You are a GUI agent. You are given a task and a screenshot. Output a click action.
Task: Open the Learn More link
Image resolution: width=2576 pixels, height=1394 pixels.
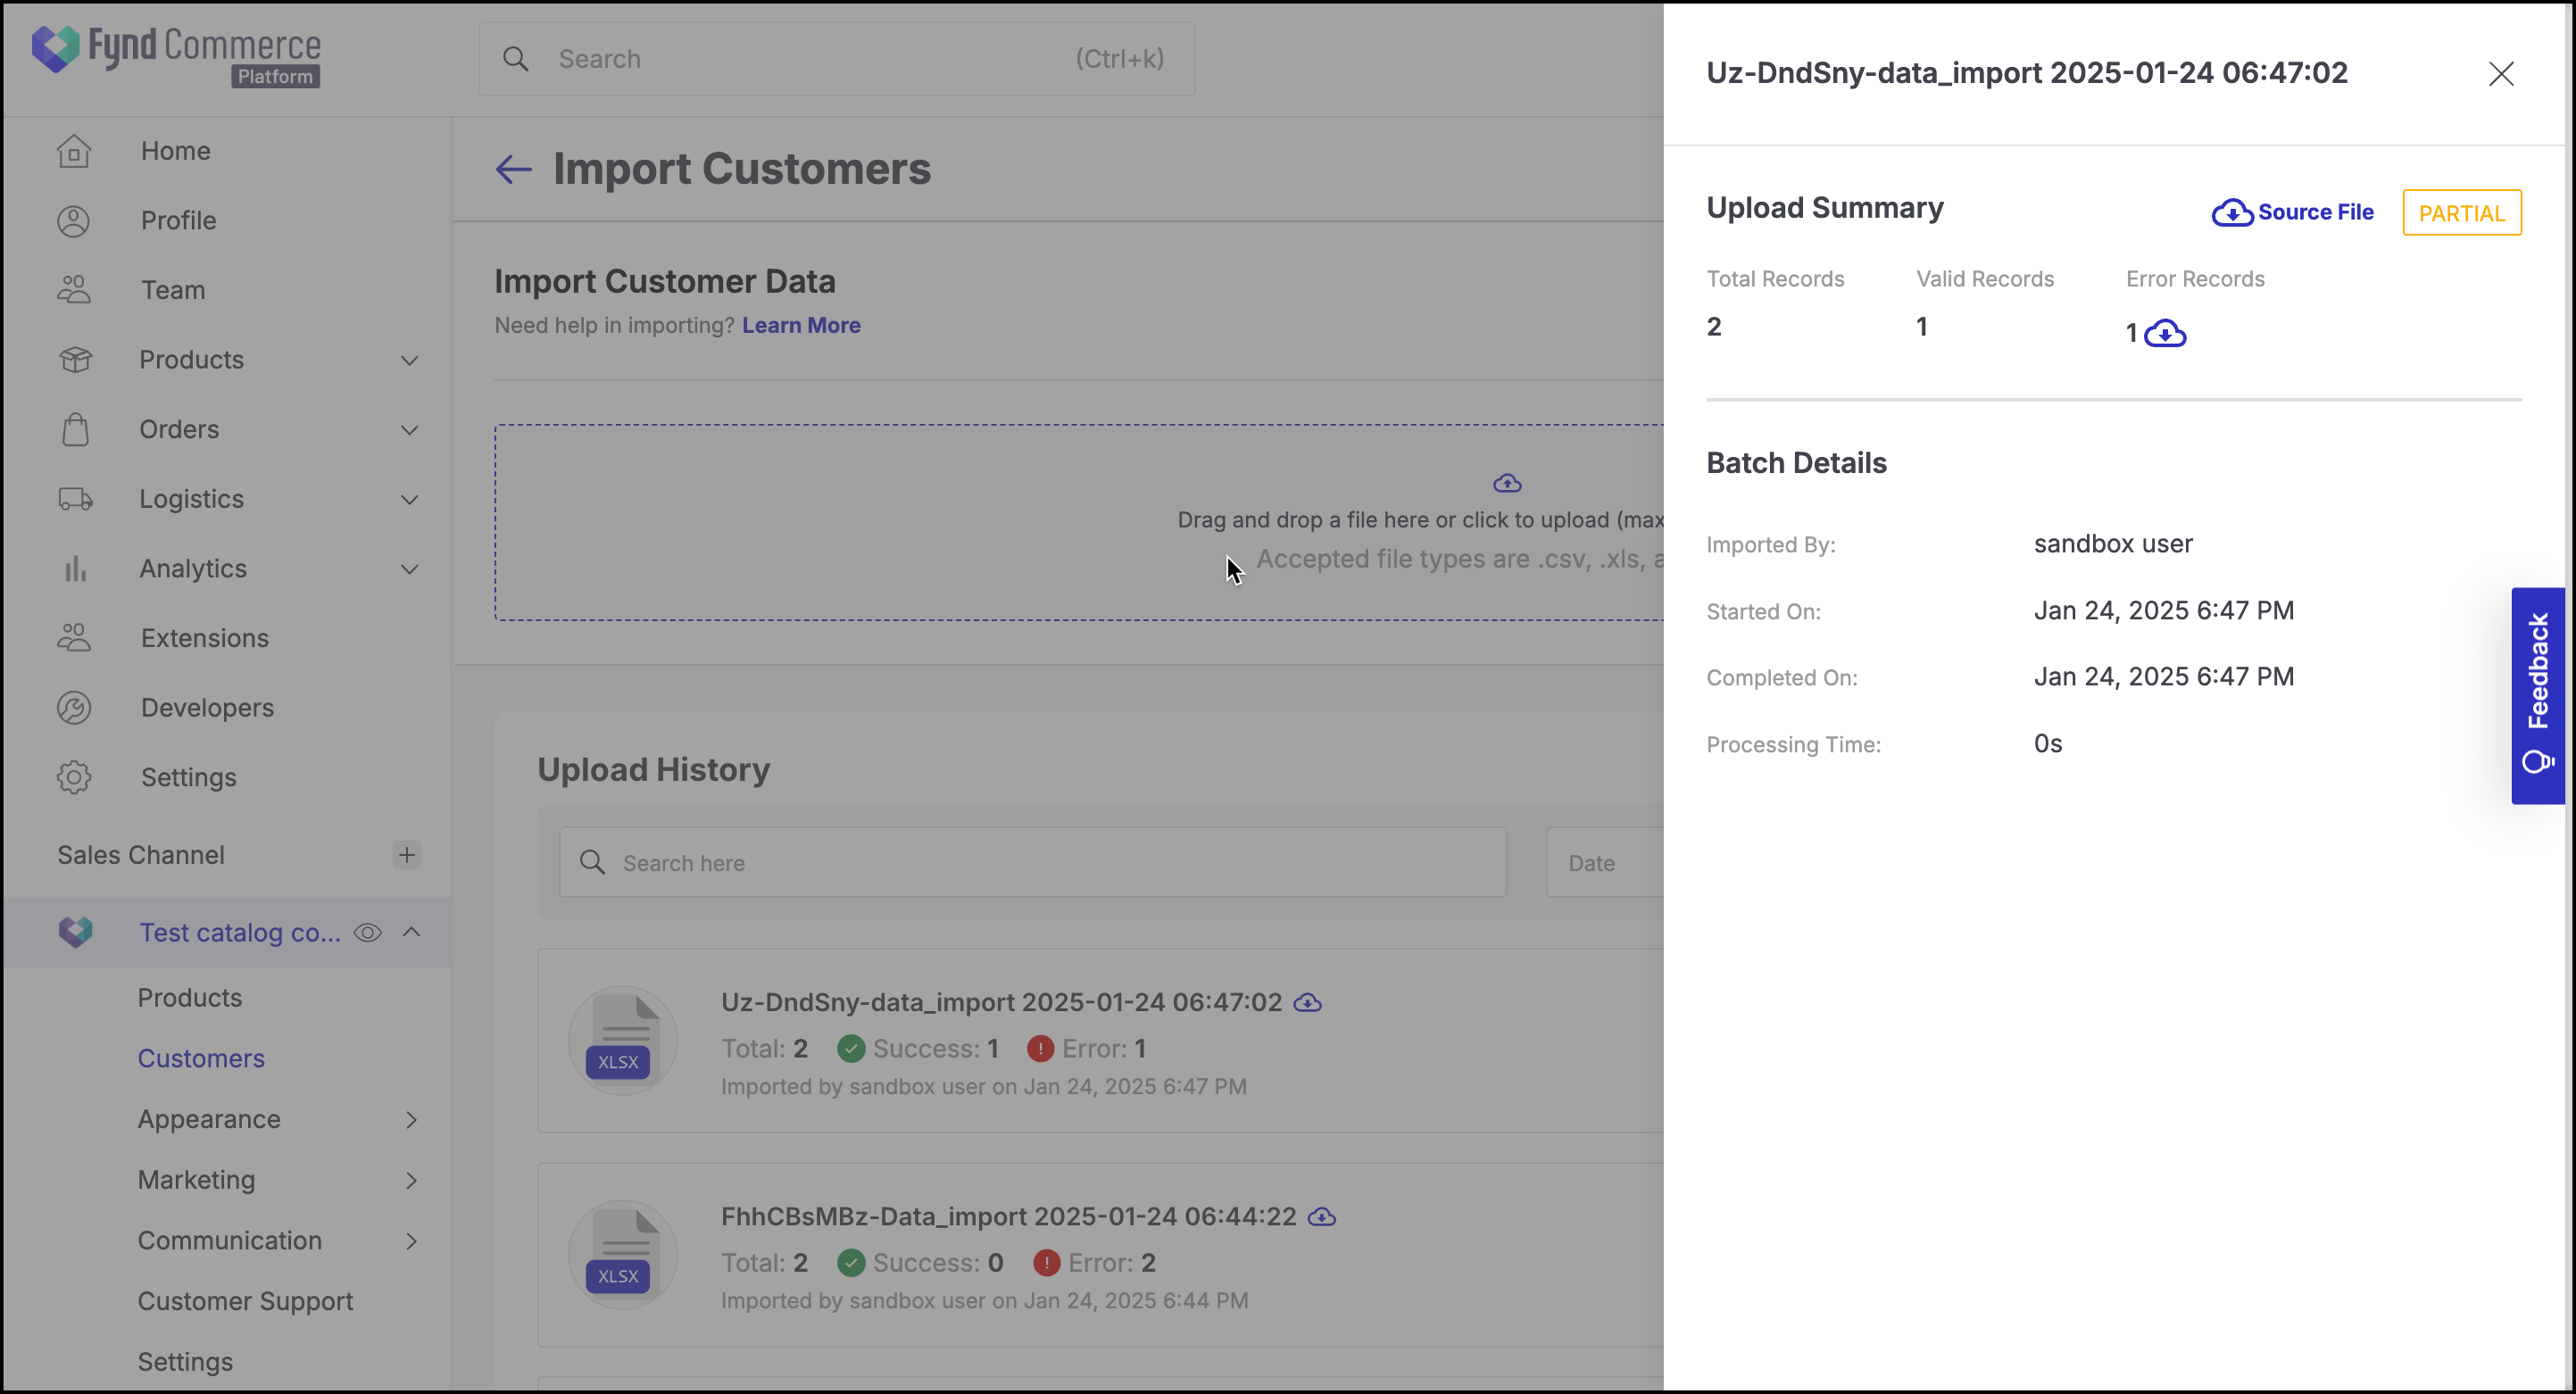(x=801, y=325)
